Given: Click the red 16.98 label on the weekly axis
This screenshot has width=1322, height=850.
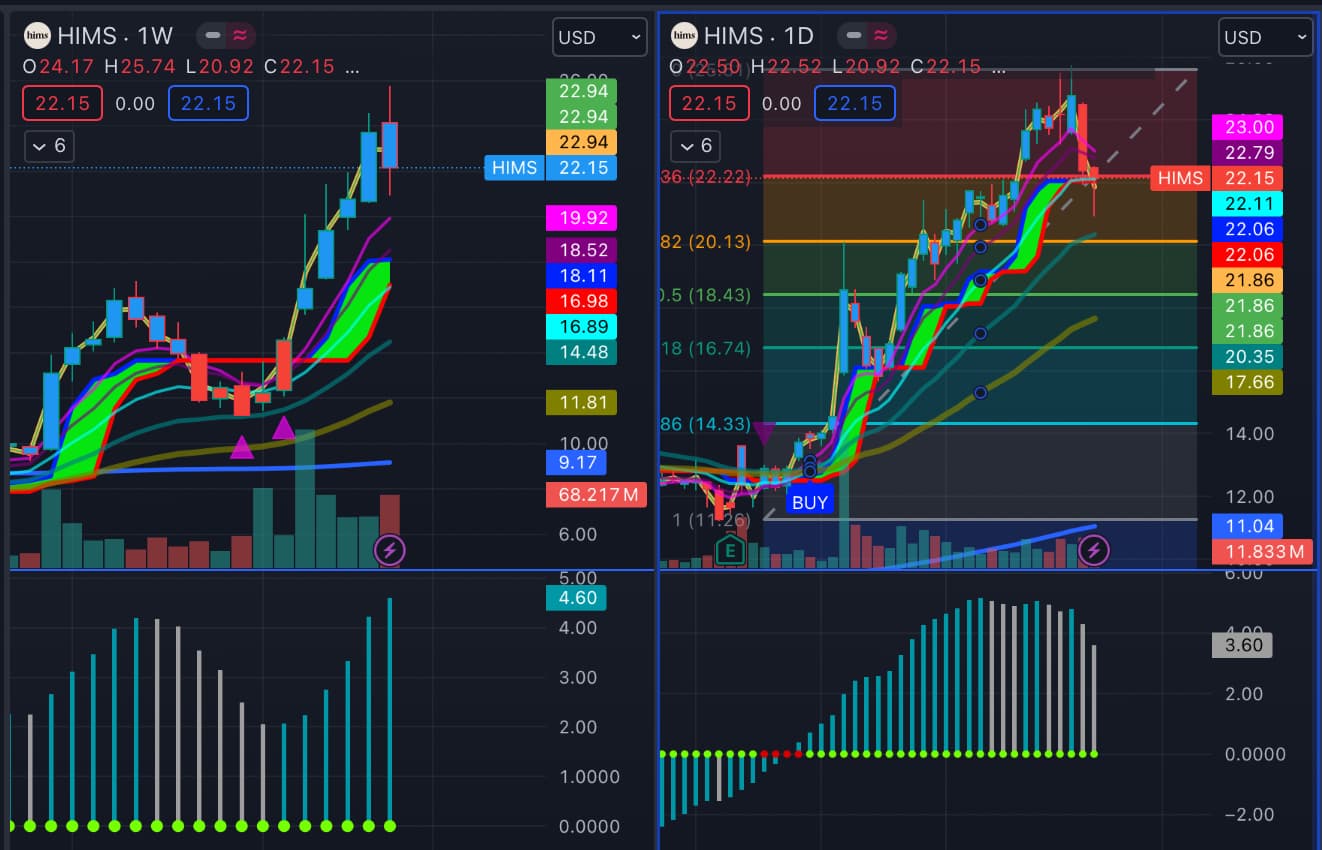Looking at the screenshot, I should click(582, 300).
